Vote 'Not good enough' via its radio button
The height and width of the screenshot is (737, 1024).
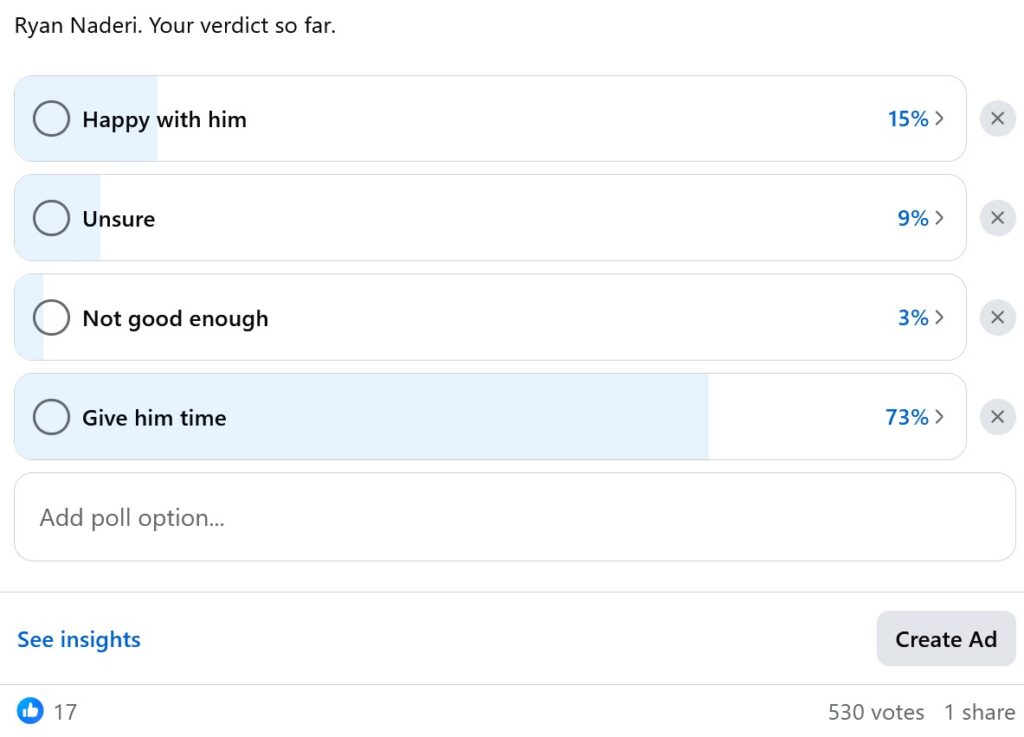[51, 318]
